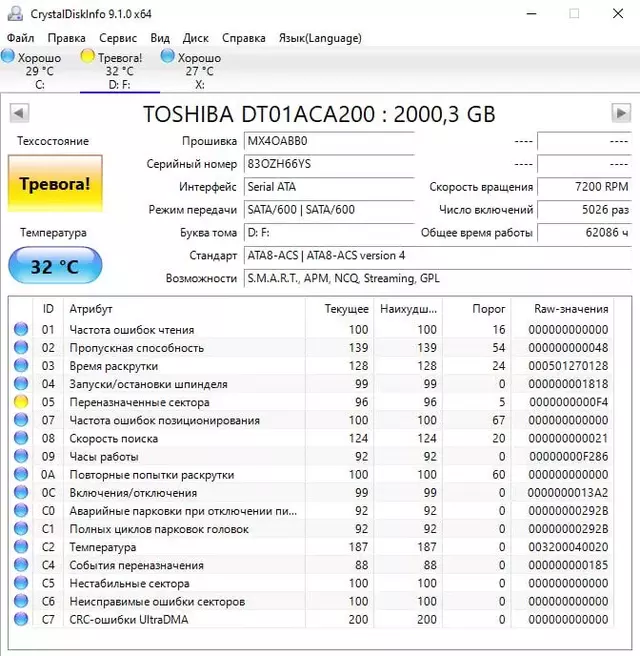The image size is (640, 656).
Task: Click status orb for attribute 01
Action: pyautogui.click(x=21, y=329)
